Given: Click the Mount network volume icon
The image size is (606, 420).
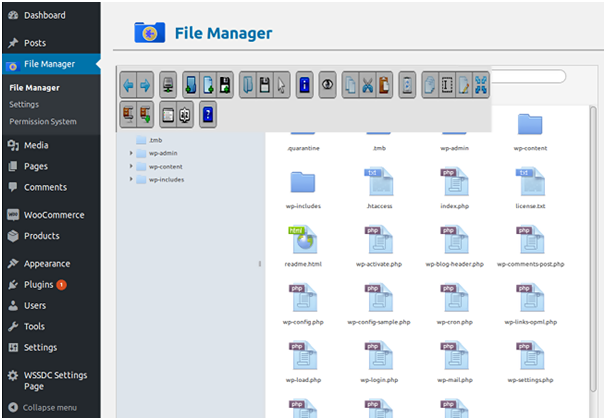Looking at the screenshot, I should pyautogui.click(x=168, y=85).
